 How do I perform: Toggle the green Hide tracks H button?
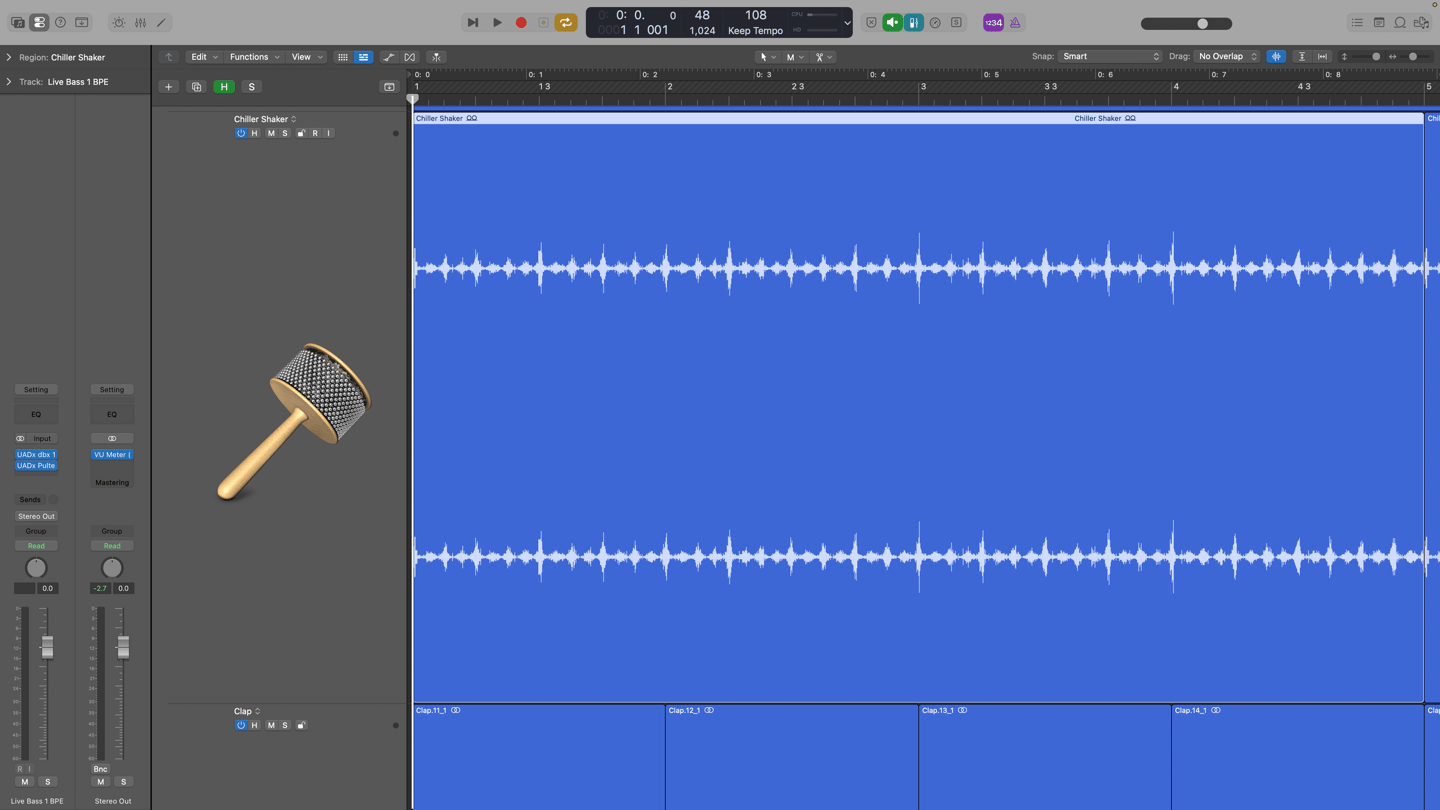coord(224,87)
